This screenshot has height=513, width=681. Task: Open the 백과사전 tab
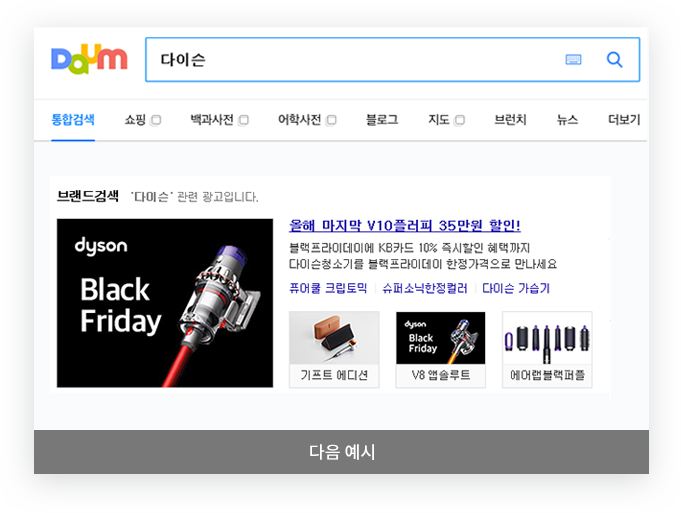click(212, 119)
